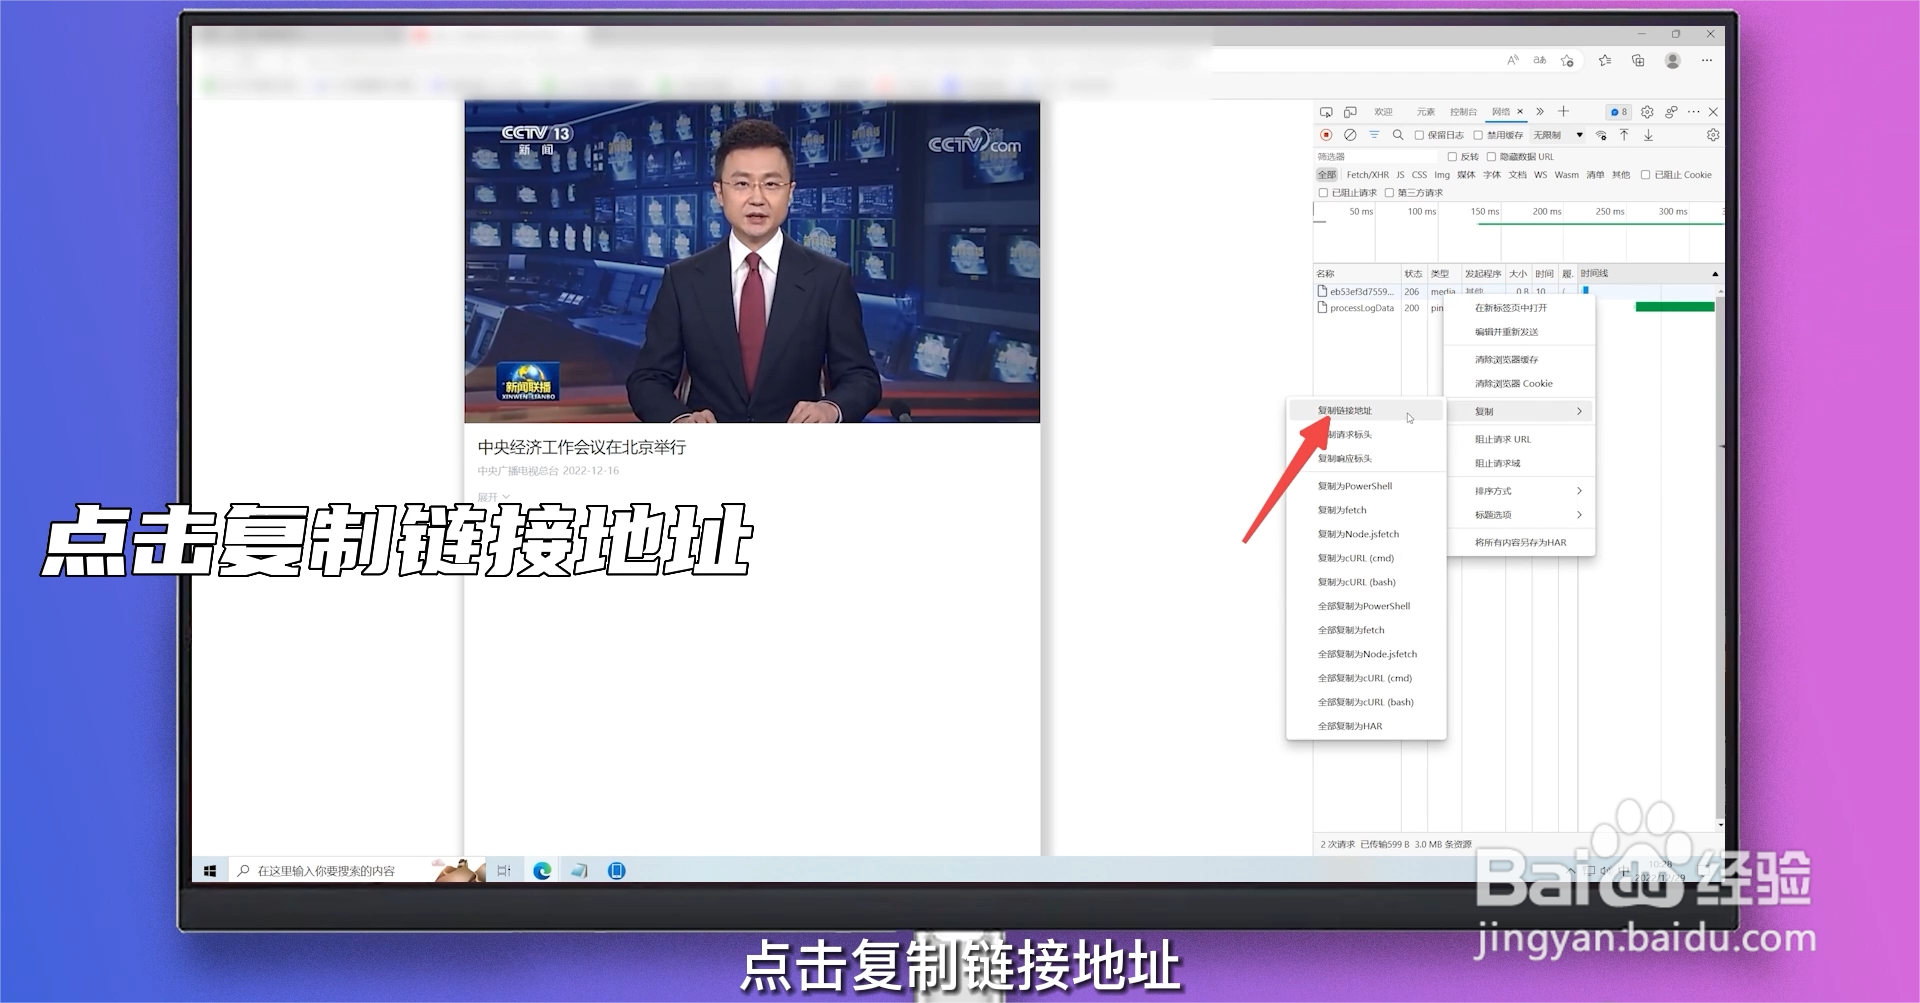
Task: Stop recording the network log (red record icon)
Action: (x=1326, y=135)
